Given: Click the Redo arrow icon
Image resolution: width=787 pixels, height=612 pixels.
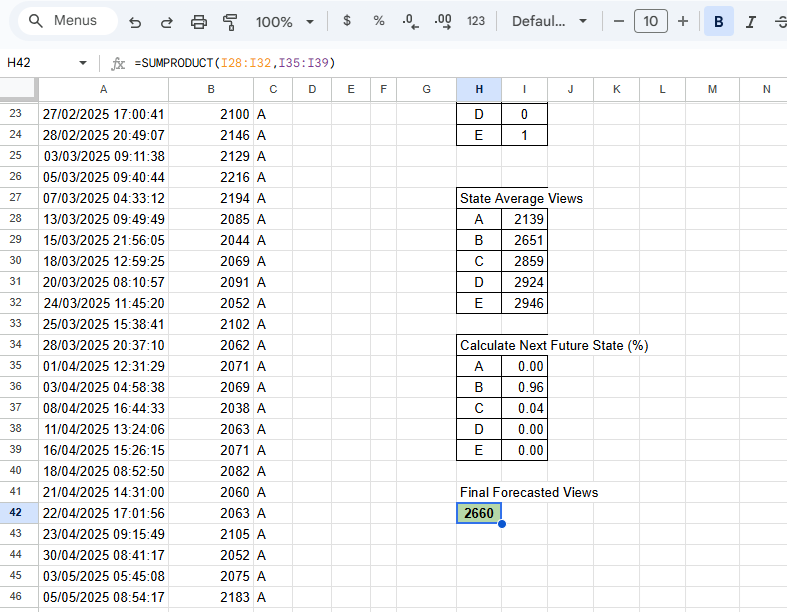Looking at the screenshot, I should pos(167,21).
